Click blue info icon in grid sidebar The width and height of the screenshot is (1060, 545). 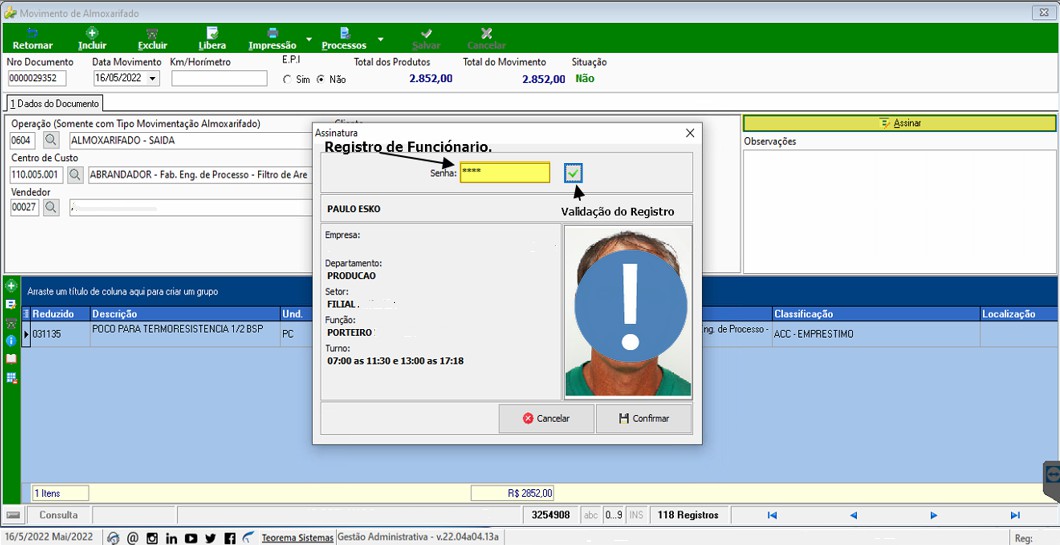tap(11, 341)
